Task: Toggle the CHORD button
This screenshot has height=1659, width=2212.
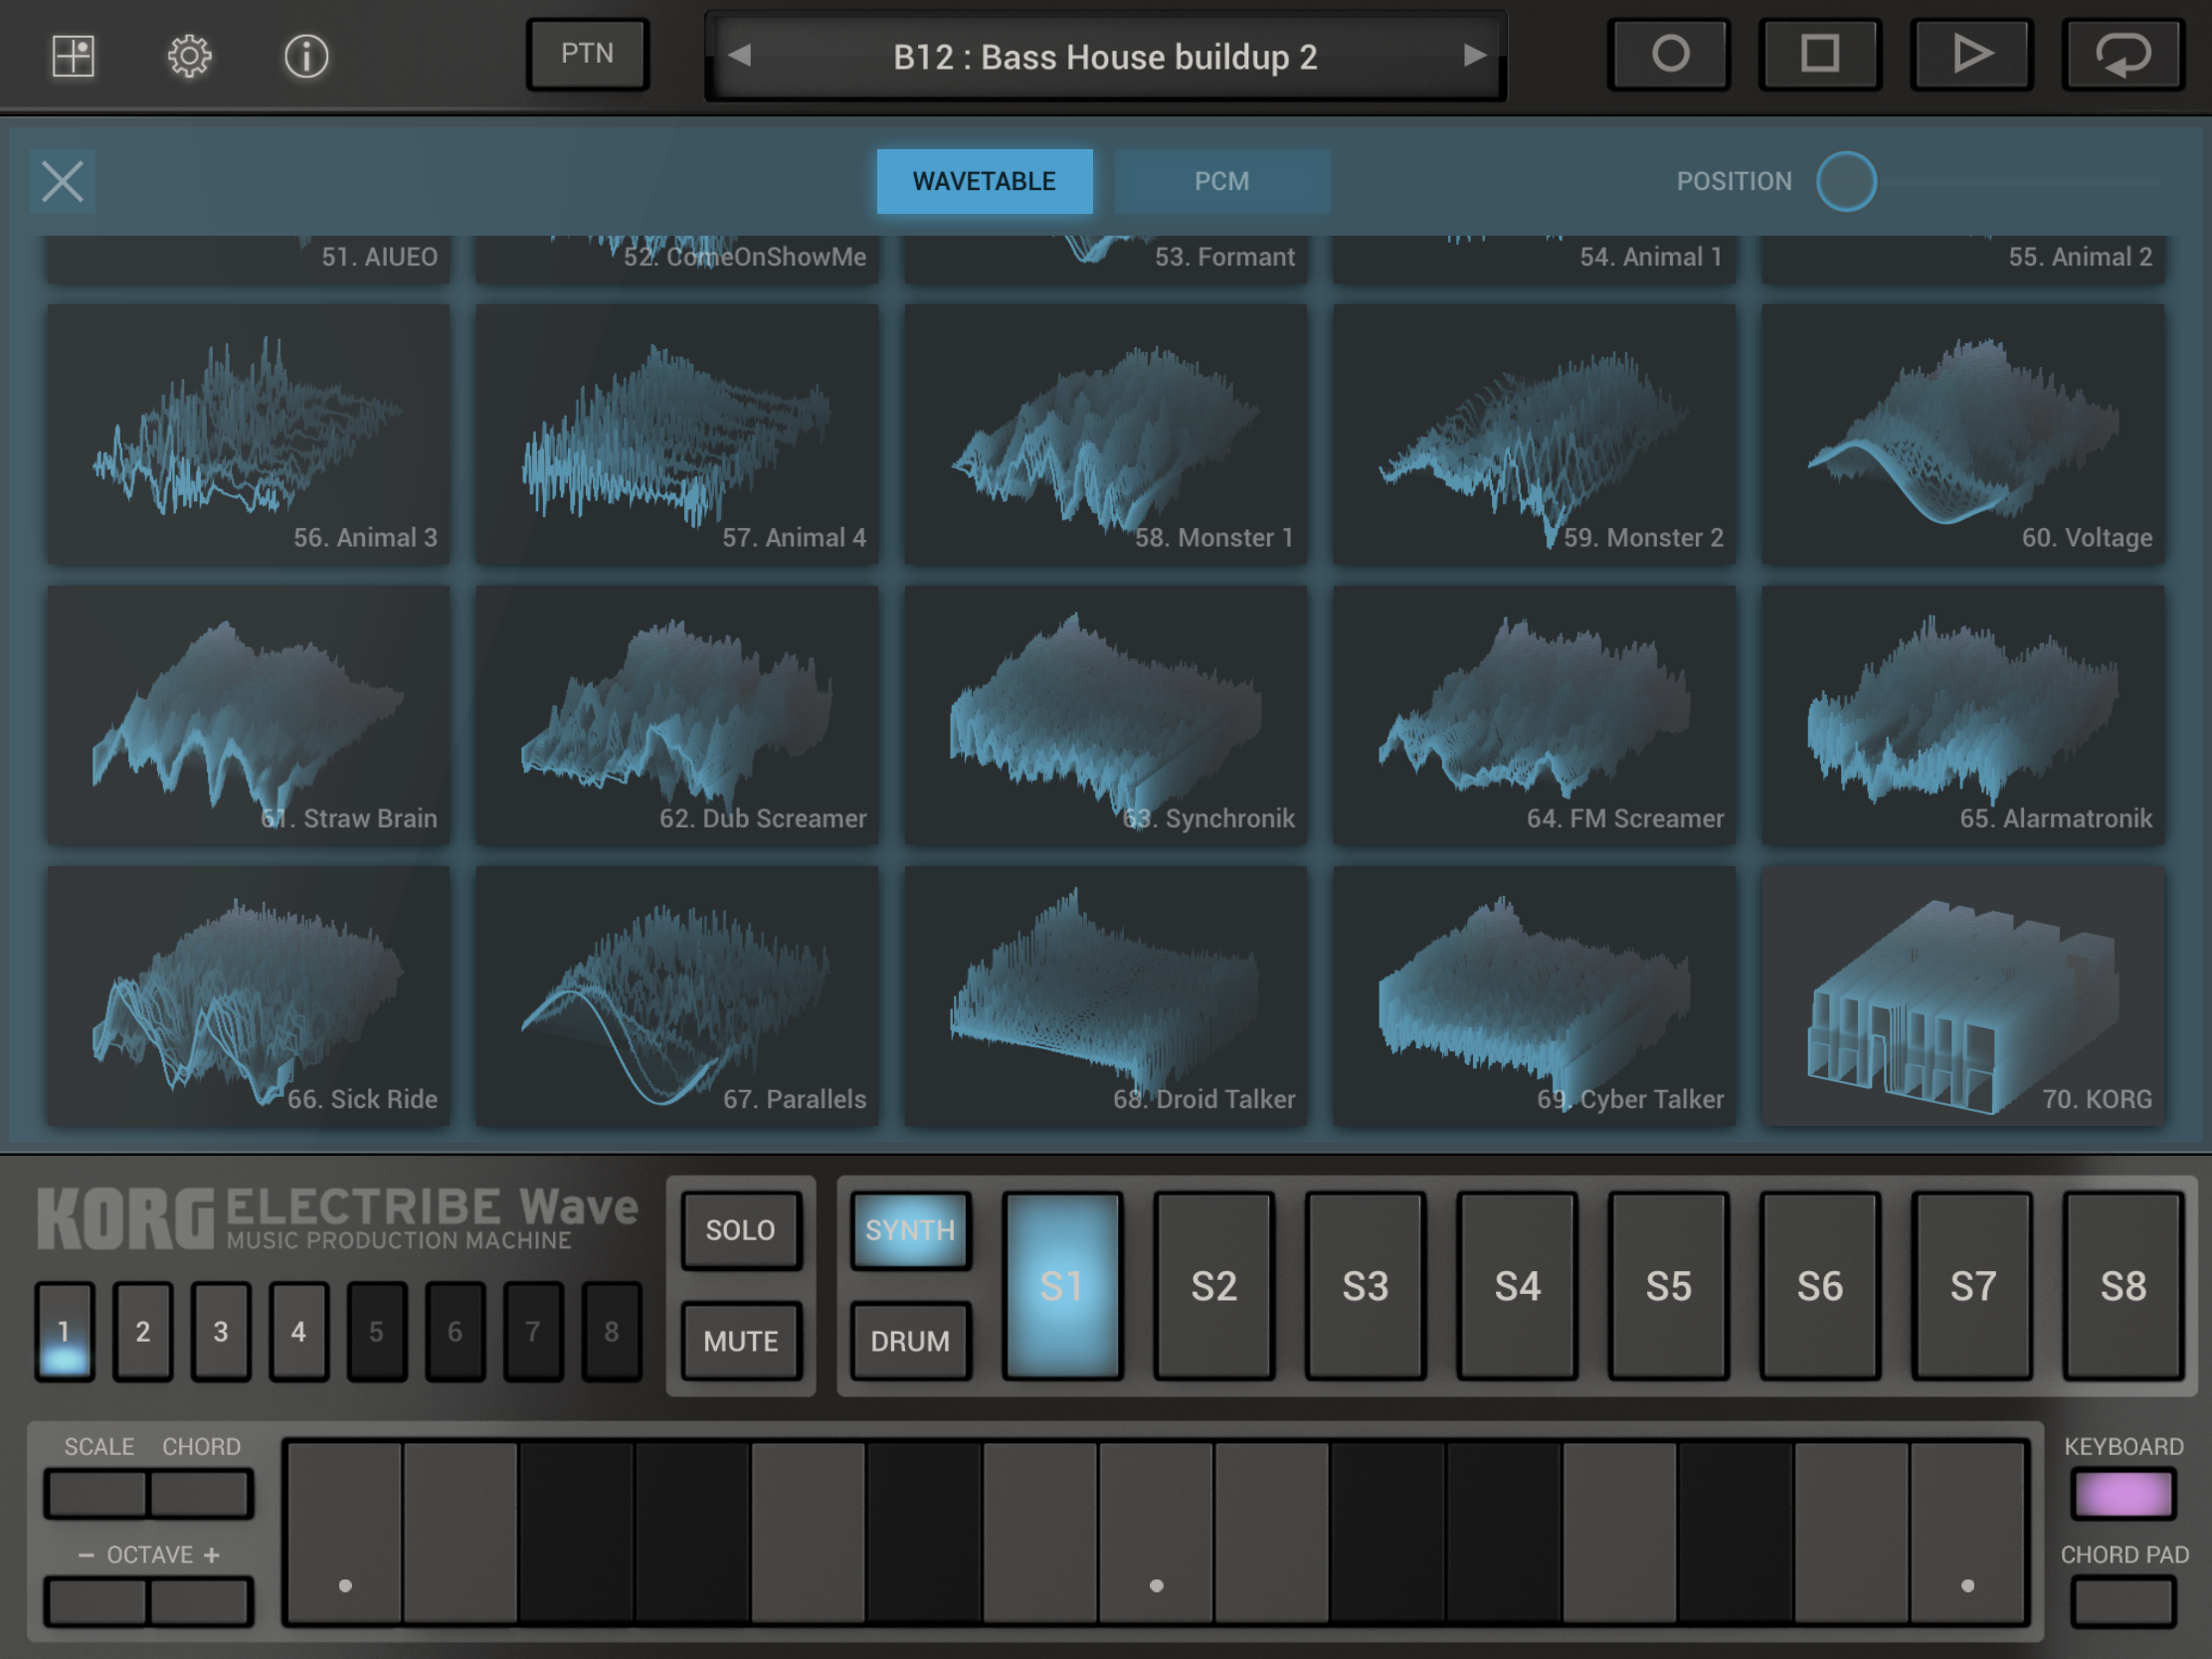Action: [200, 1494]
